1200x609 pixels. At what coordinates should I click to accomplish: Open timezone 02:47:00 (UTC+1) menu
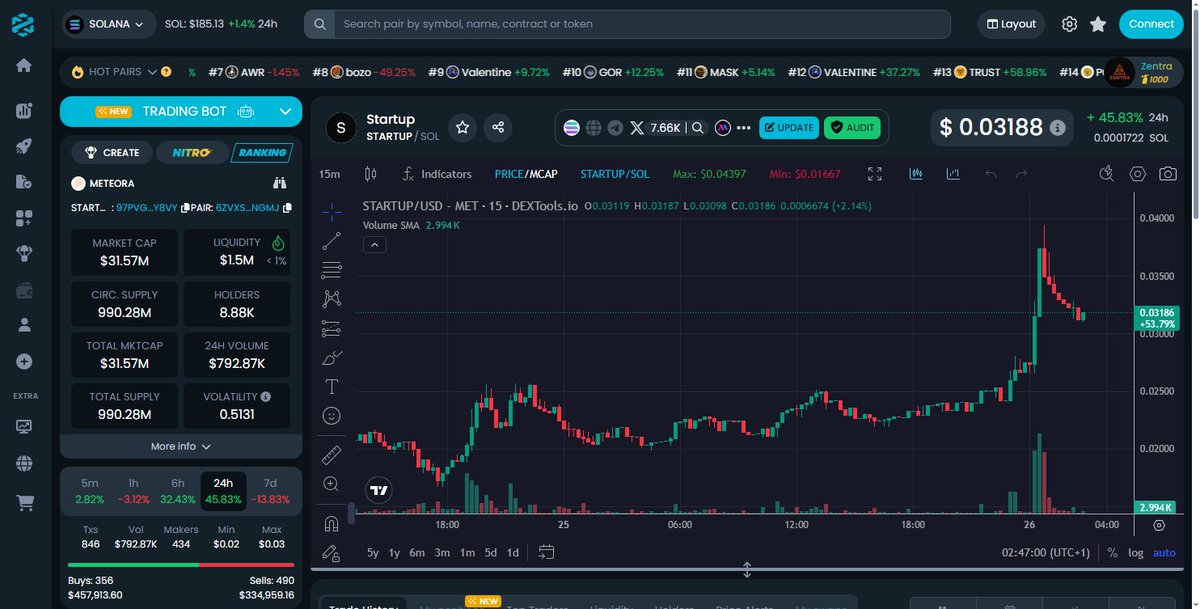click(x=1045, y=552)
